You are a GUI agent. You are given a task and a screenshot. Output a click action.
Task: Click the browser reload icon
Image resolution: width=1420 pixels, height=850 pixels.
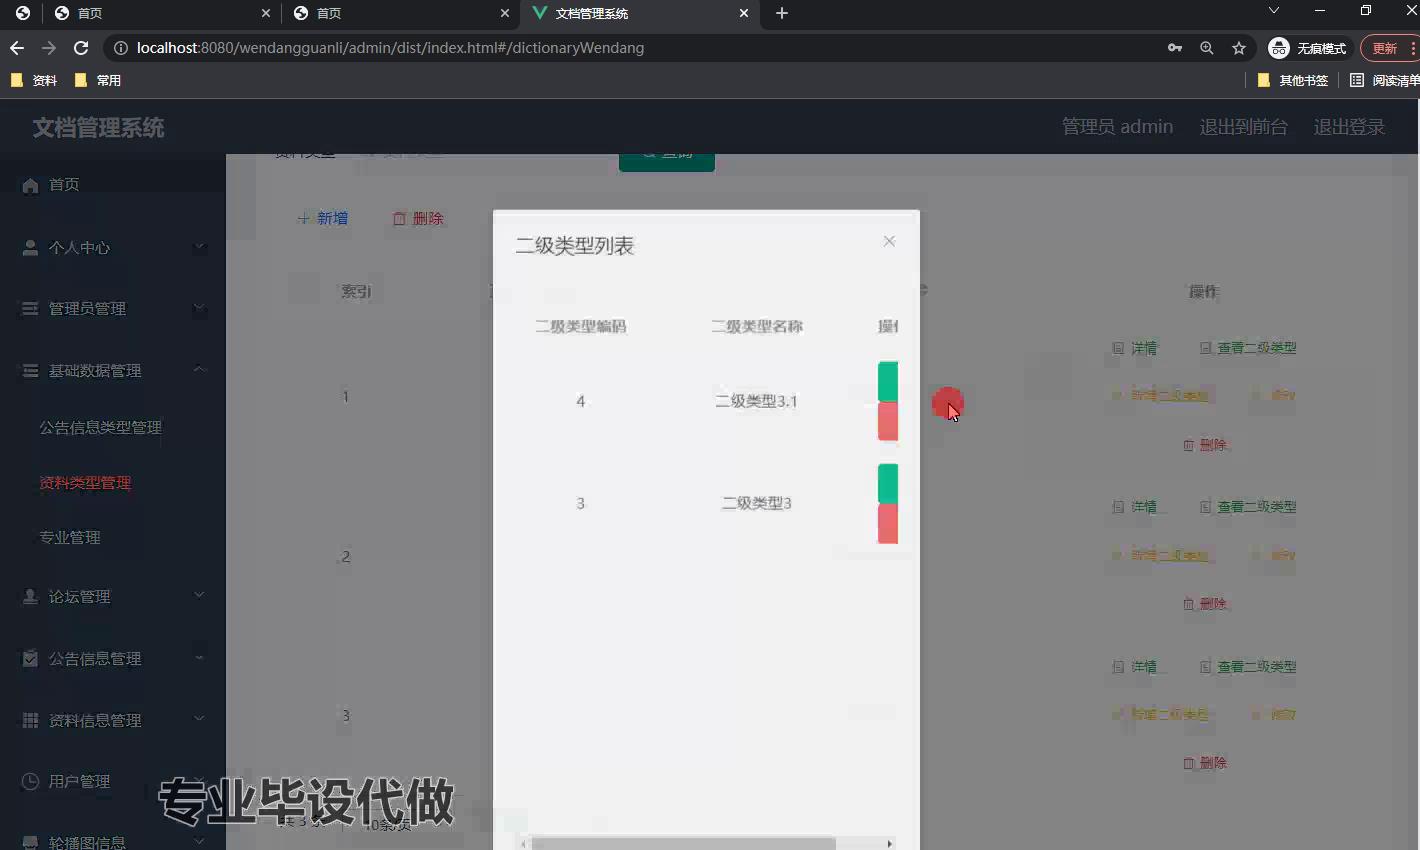point(81,48)
